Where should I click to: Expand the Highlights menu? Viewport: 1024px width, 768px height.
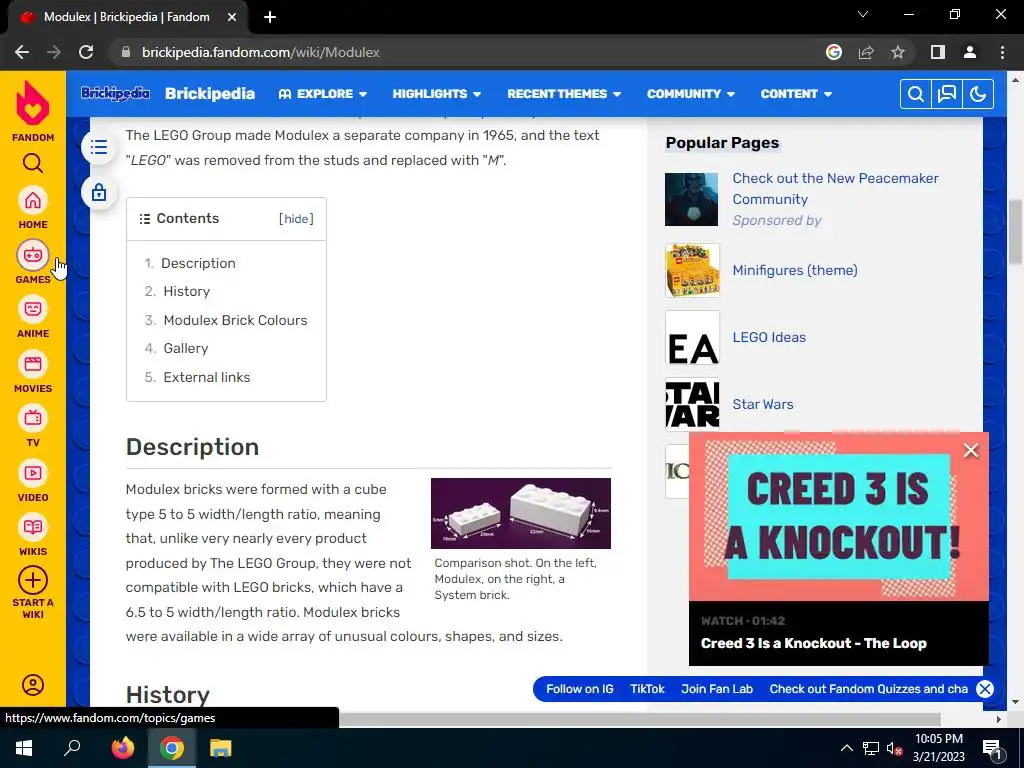click(436, 94)
